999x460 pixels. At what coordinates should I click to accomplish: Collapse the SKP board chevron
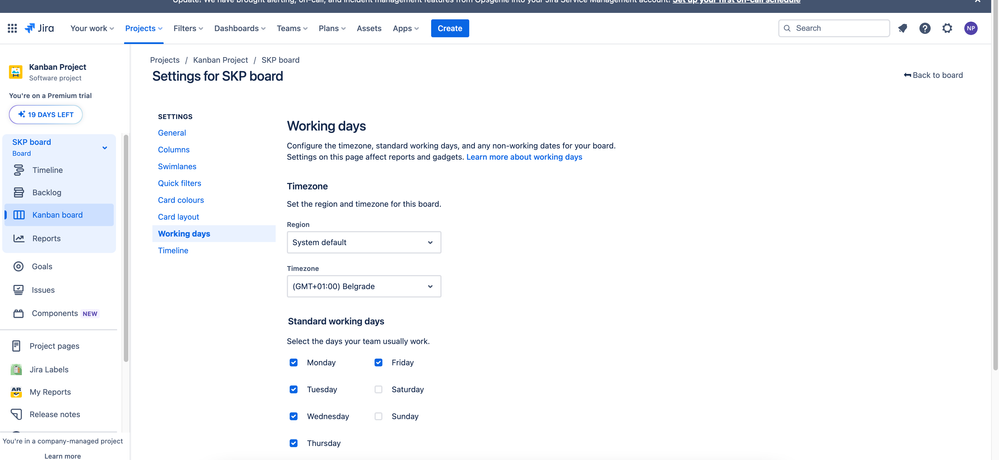click(105, 148)
